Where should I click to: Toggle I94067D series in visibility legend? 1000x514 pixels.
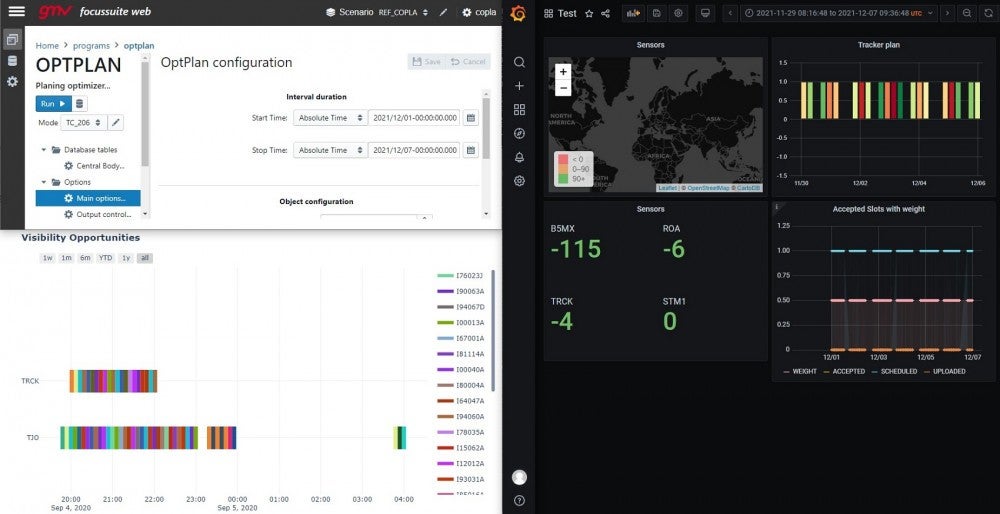460,307
